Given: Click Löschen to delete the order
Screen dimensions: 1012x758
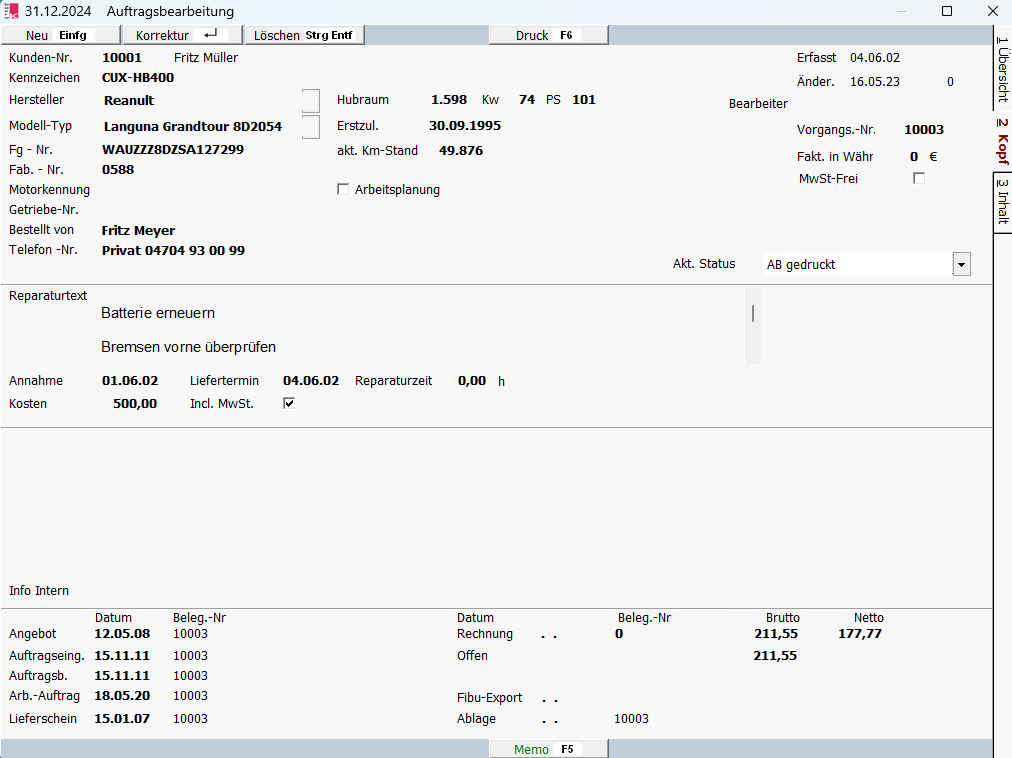Looking at the screenshot, I should tap(304, 35).
